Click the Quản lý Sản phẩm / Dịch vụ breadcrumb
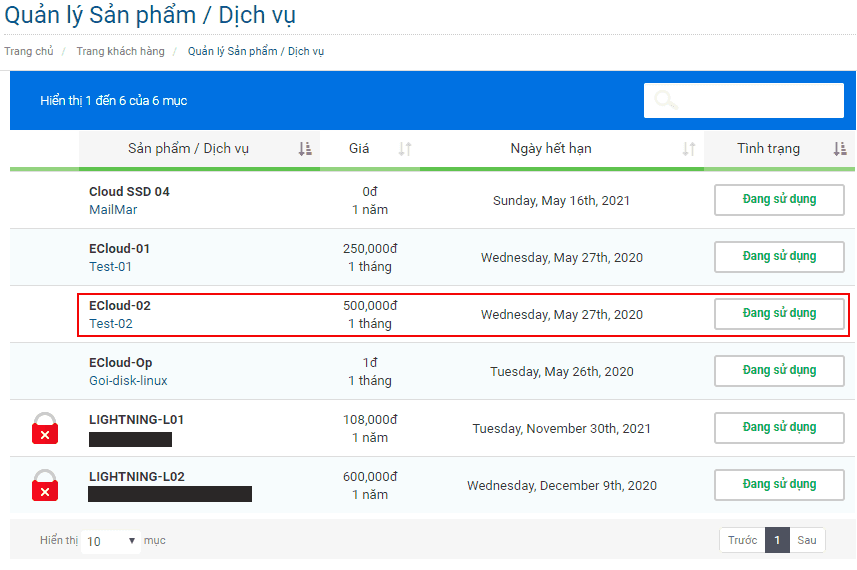The height and width of the screenshot is (570, 857). tap(256, 51)
